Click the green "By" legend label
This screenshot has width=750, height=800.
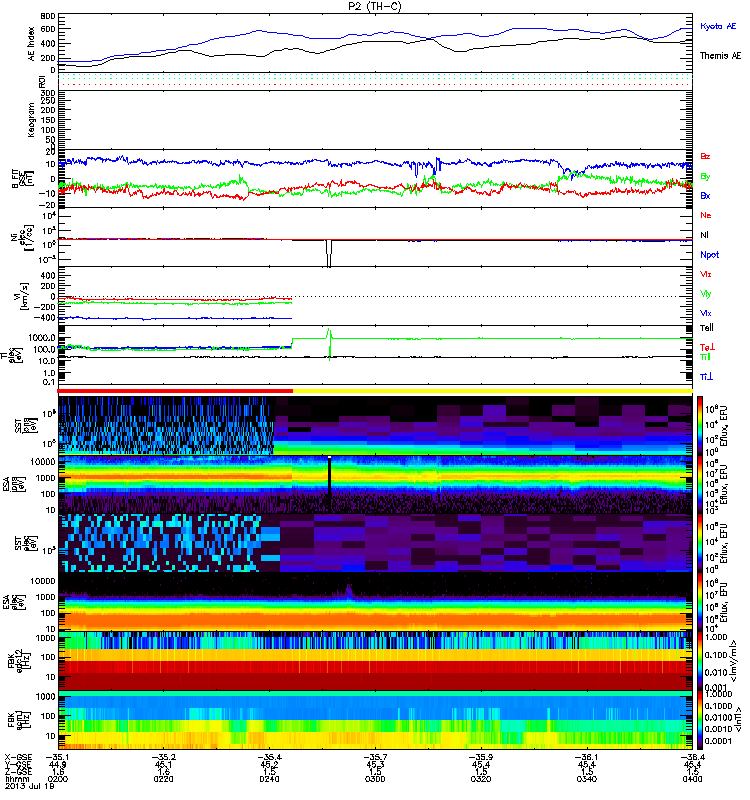pos(705,177)
